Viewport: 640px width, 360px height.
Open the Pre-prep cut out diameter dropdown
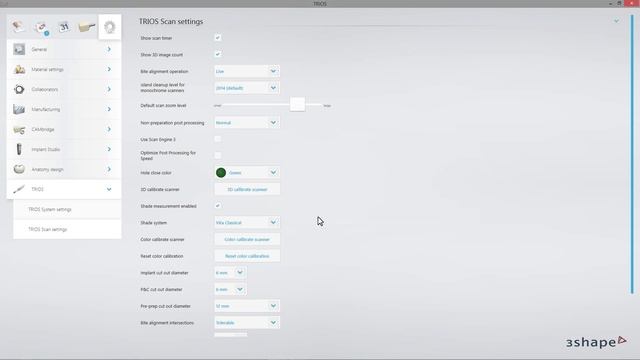(247, 306)
